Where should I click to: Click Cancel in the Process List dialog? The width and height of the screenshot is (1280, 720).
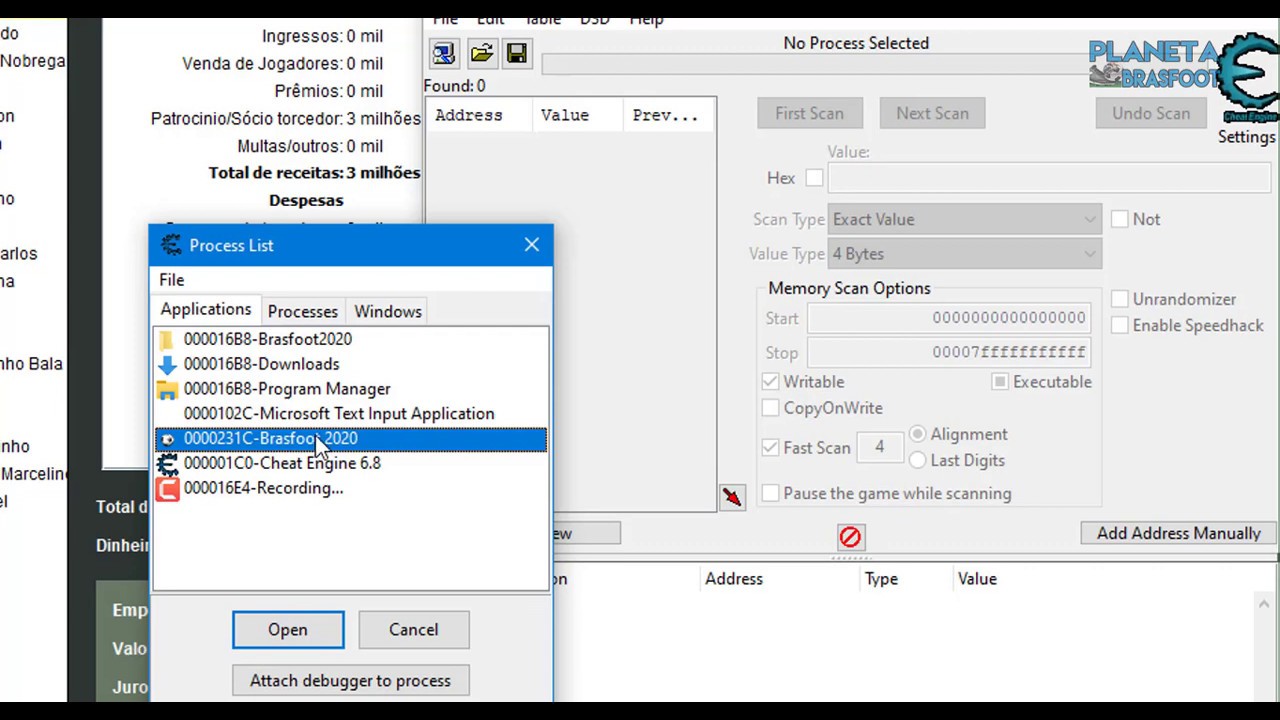413,630
